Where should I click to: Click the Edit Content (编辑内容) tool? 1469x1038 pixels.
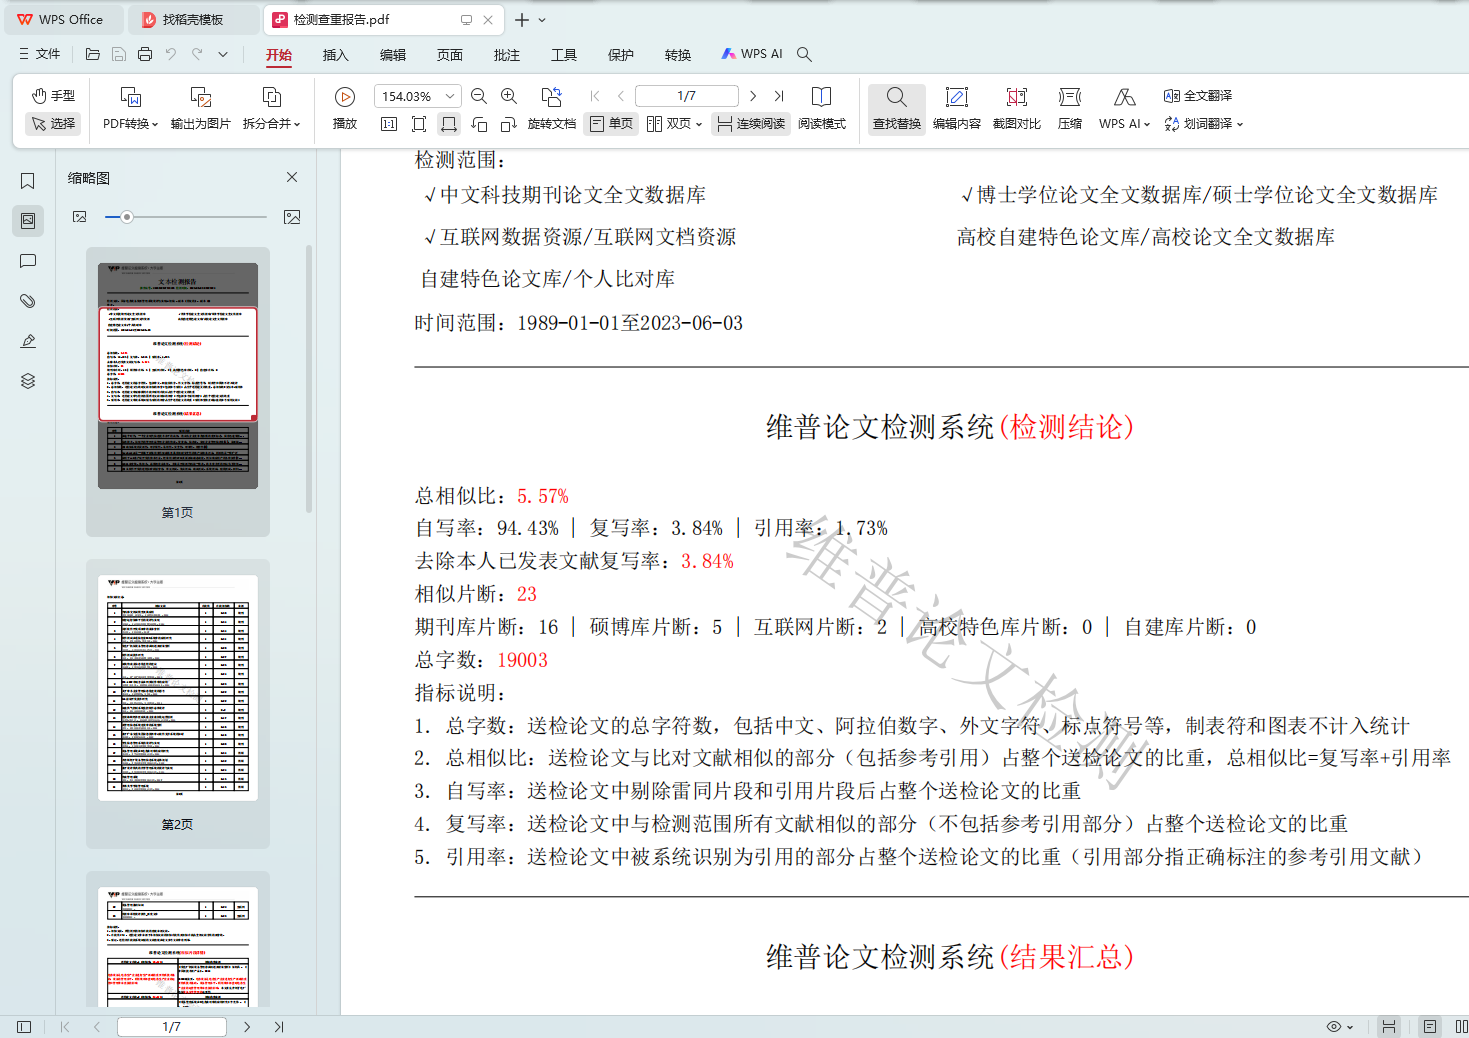click(x=957, y=108)
